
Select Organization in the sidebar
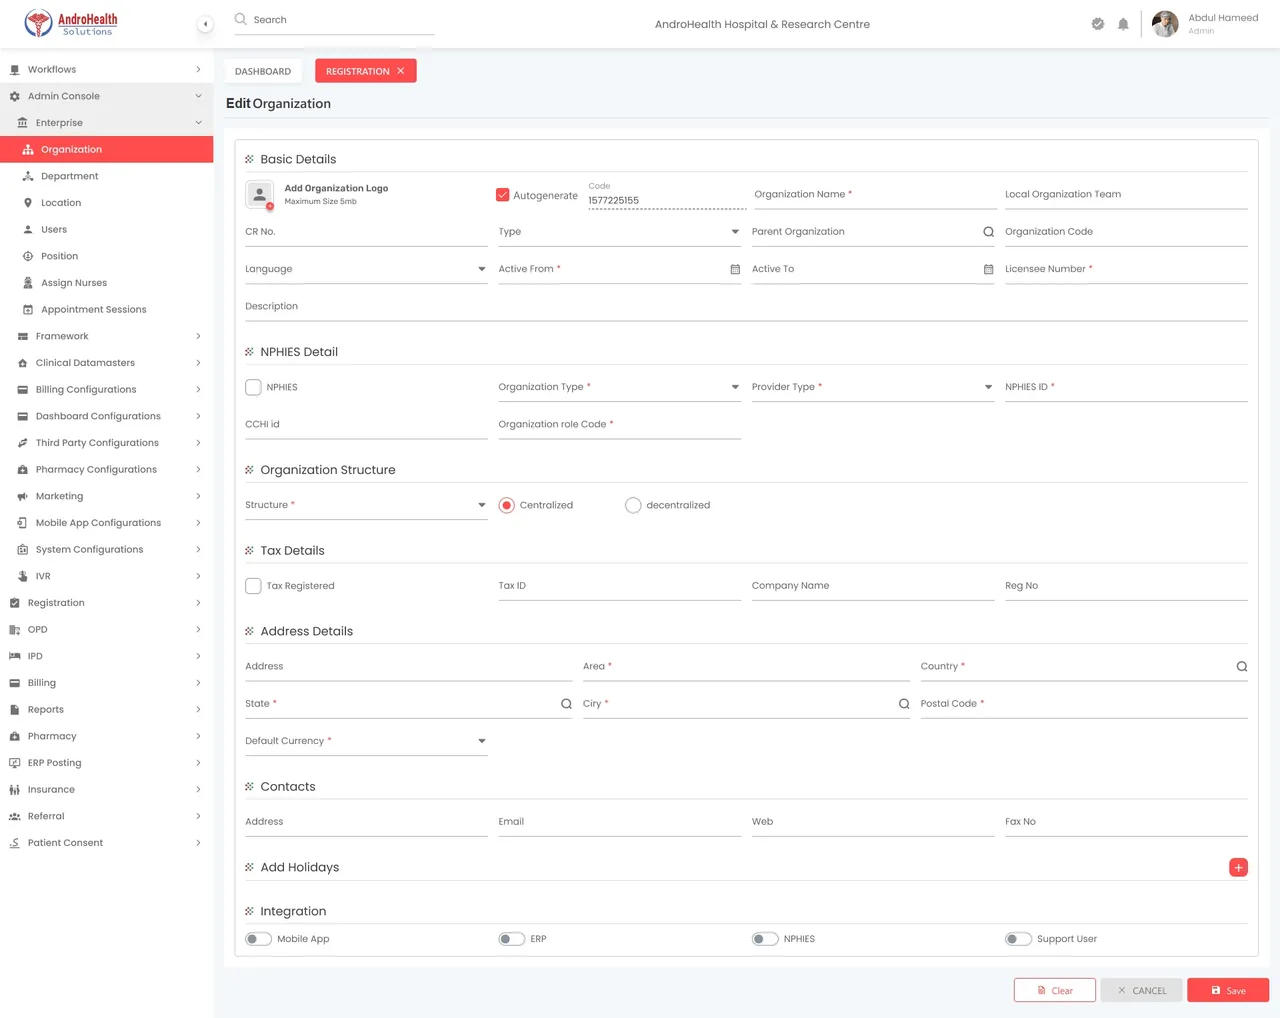point(106,149)
